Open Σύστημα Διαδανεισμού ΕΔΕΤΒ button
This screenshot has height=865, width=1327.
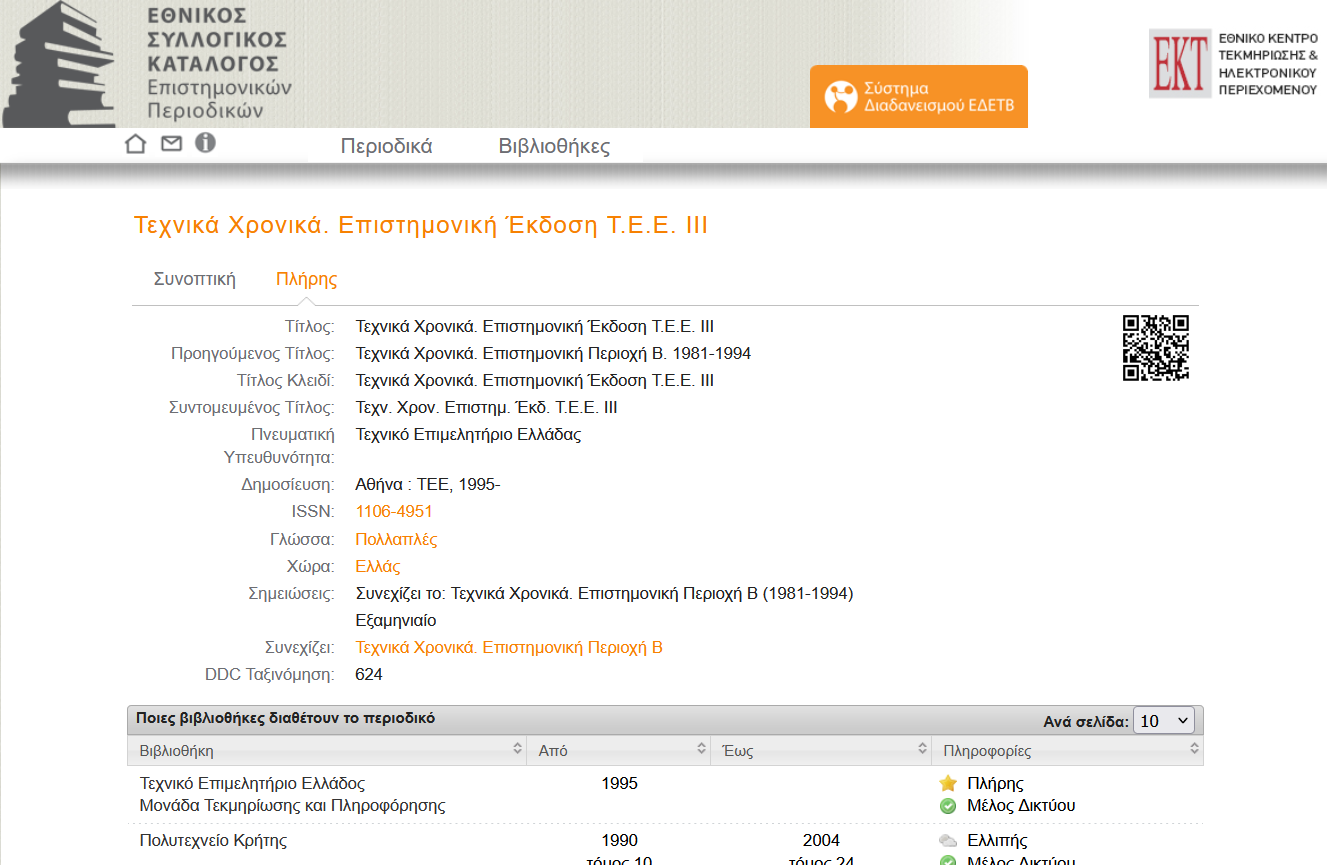point(918,97)
